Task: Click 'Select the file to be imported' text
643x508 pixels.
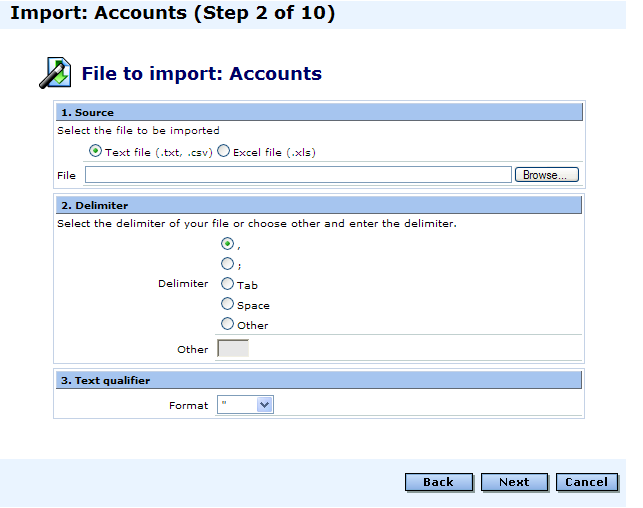Action: [x=138, y=130]
